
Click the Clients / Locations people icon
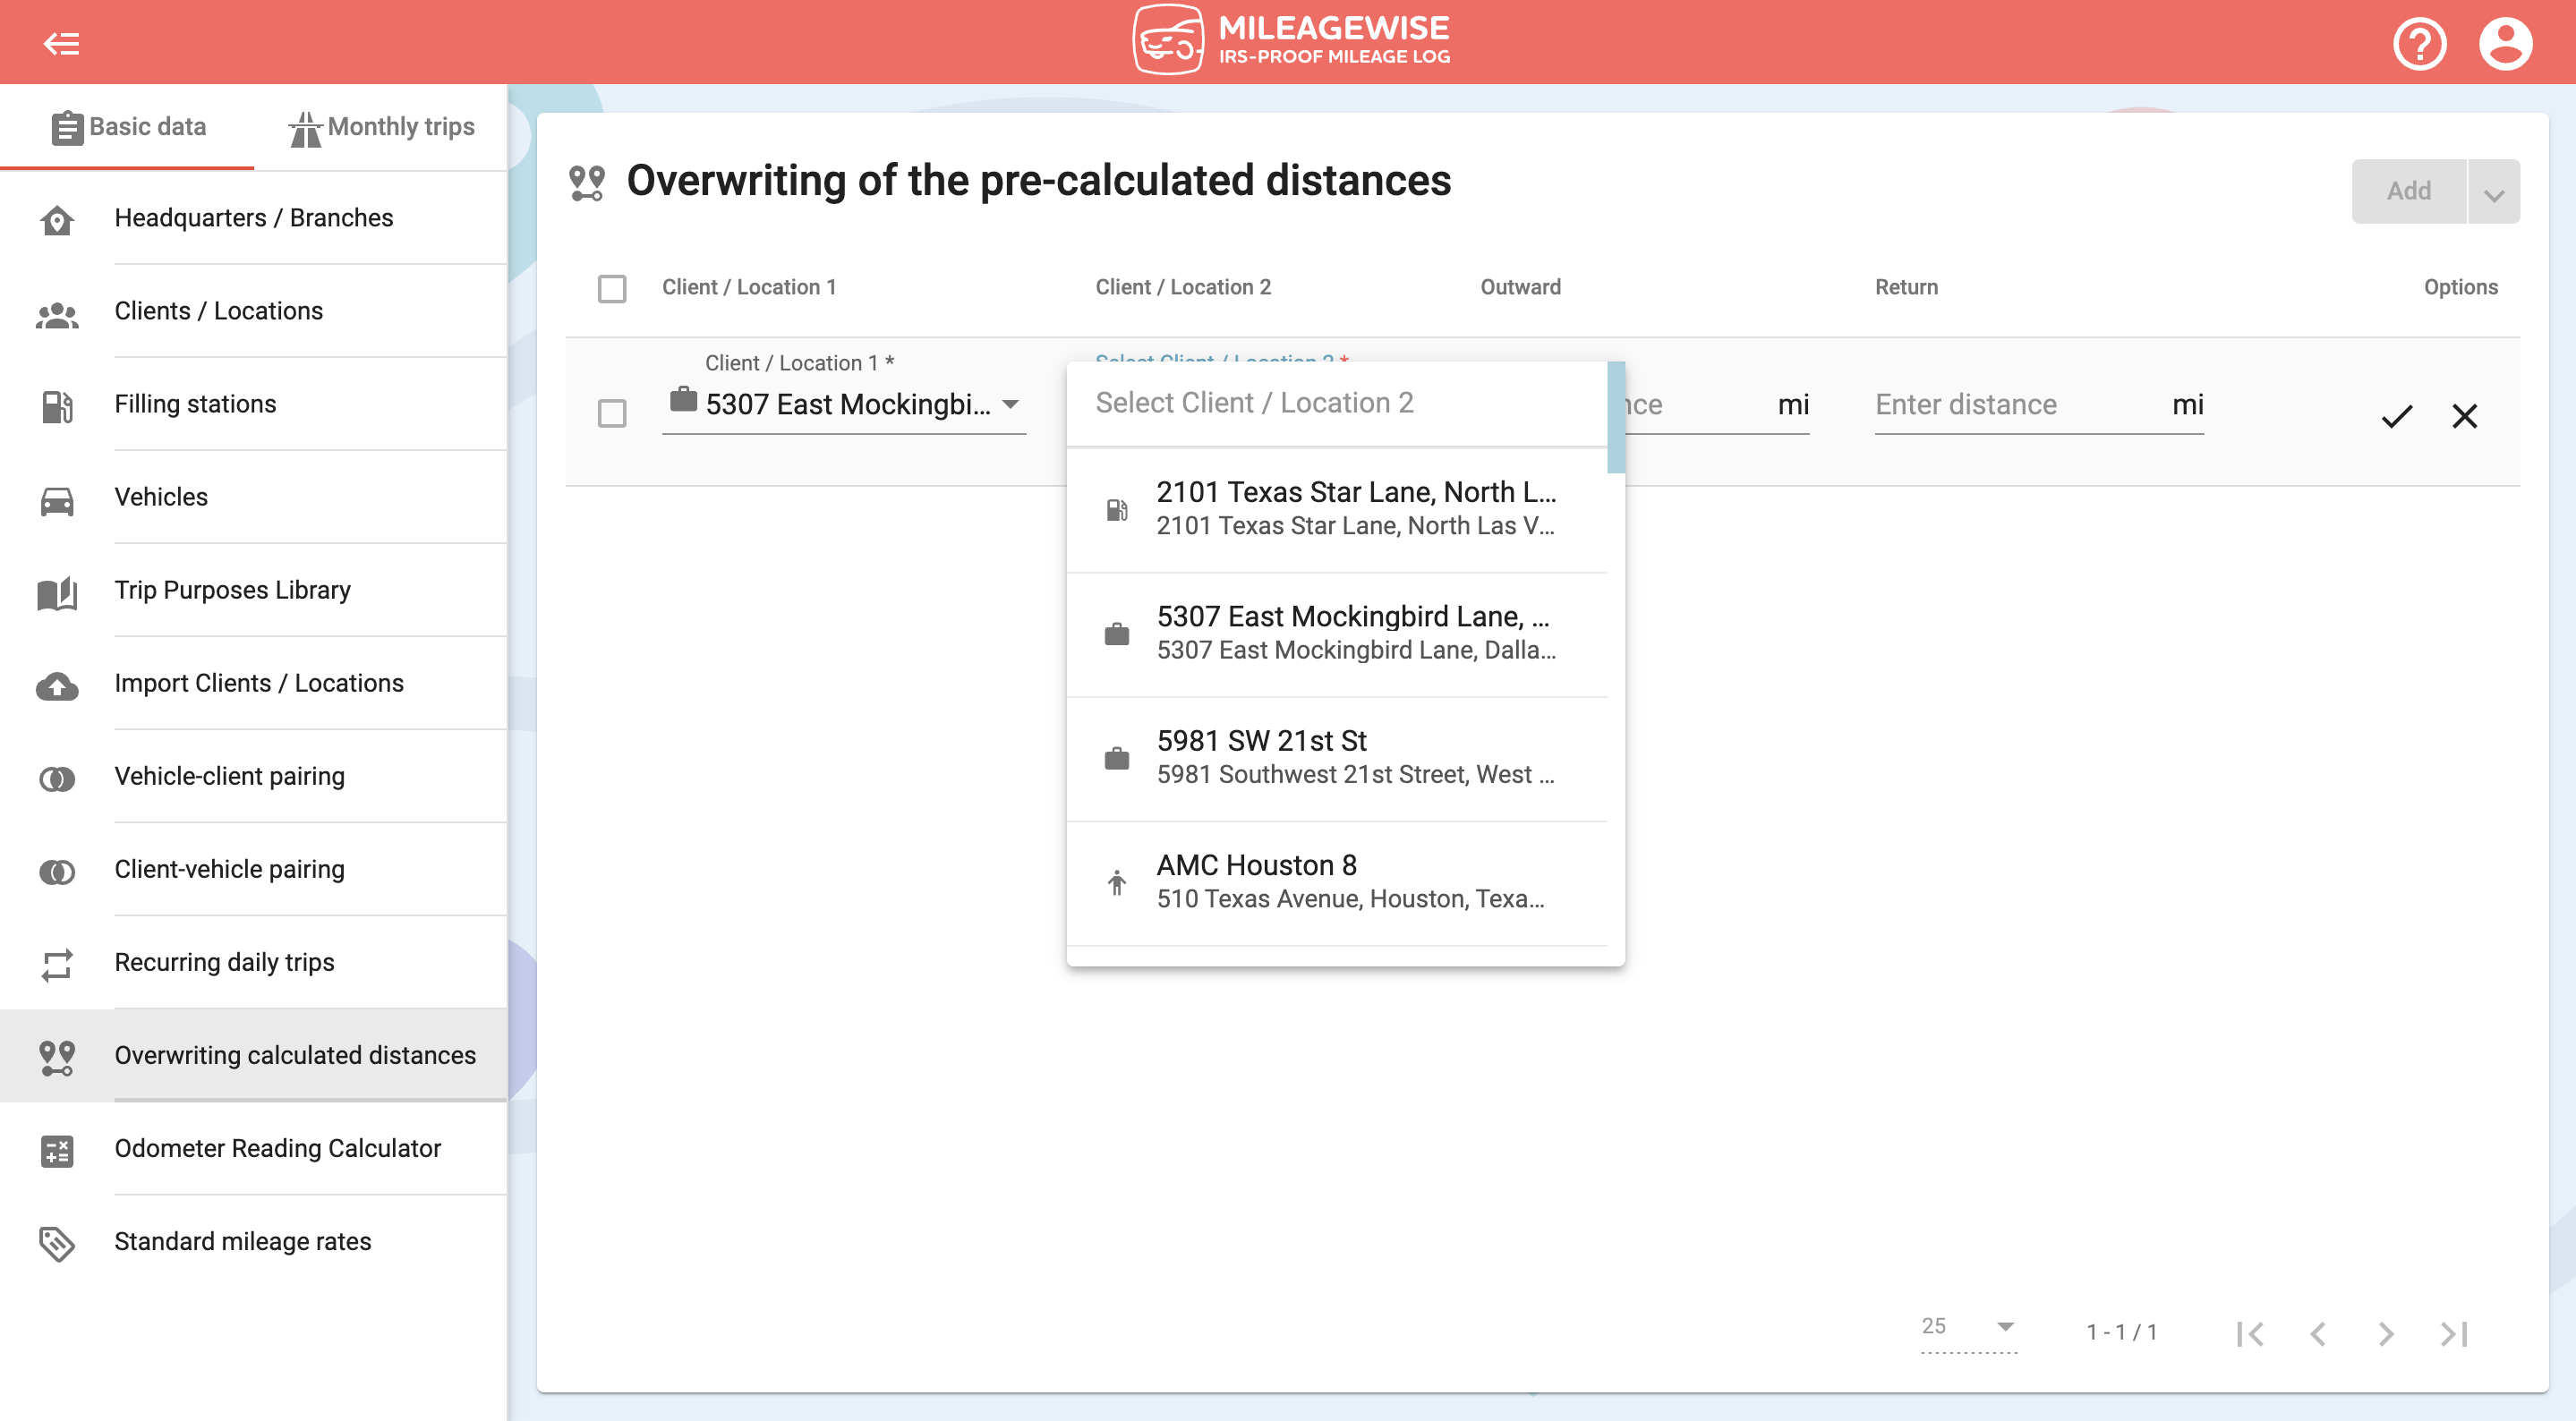[57, 314]
